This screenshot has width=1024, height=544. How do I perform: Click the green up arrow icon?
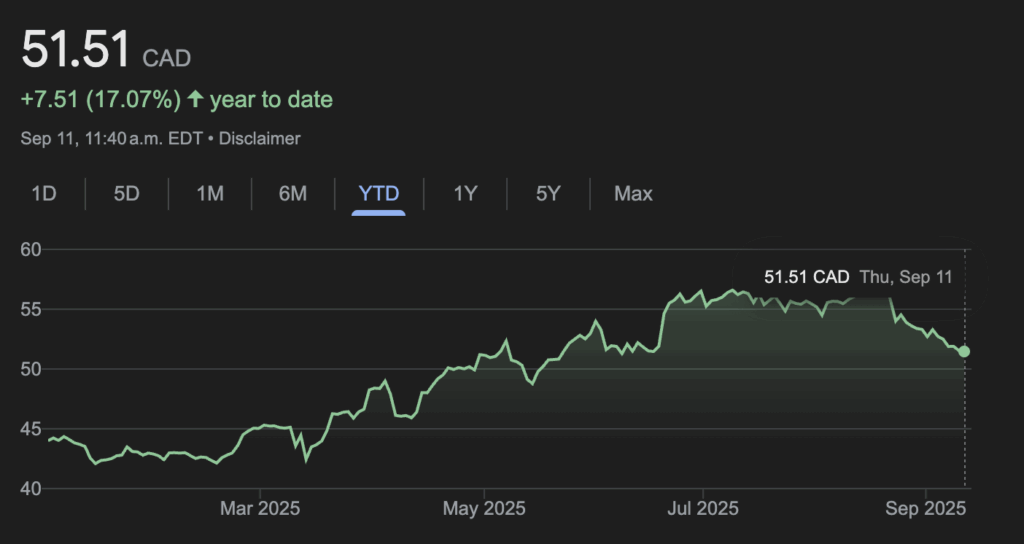pyautogui.click(x=195, y=99)
